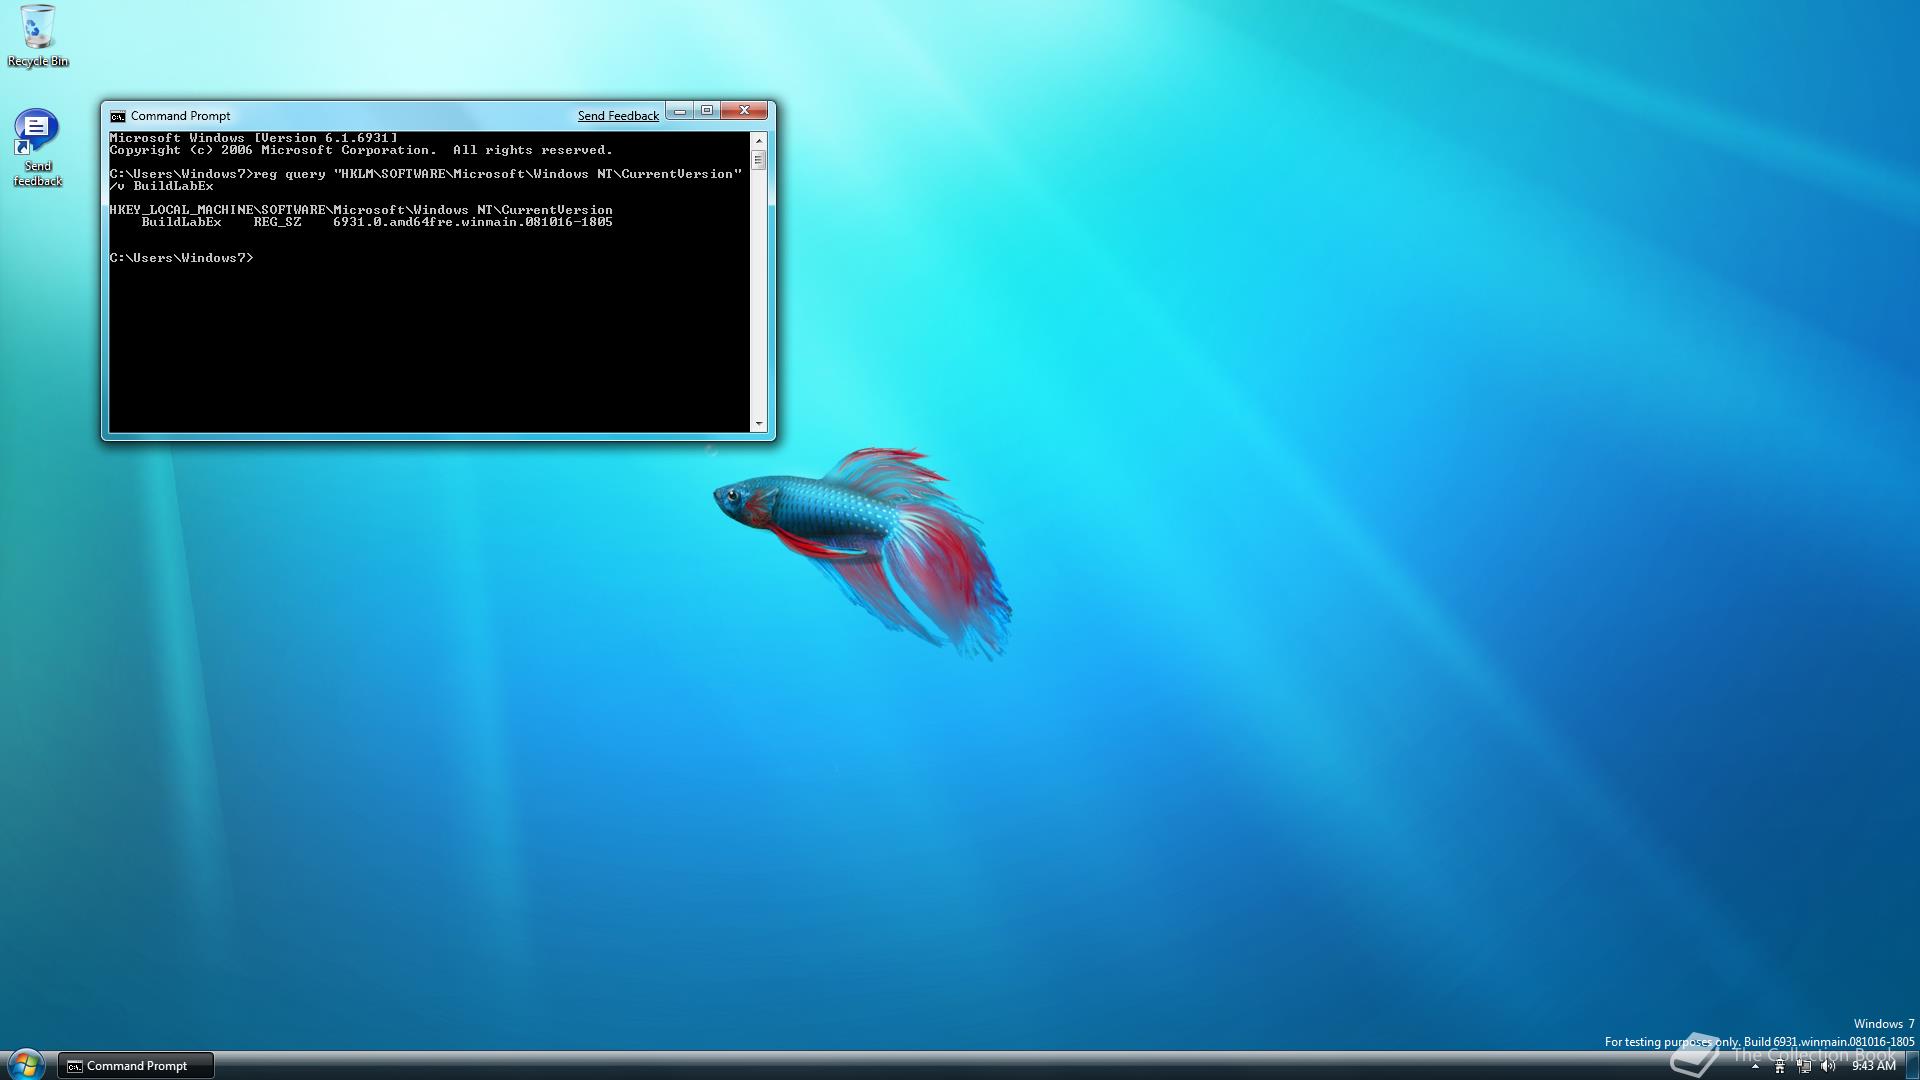The width and height of the screenshot is (1920, 1080).
Task: Click the BuildLabEx value 6931.0.amd64fre.winmain.081016-1805
Action: (473, 222)
